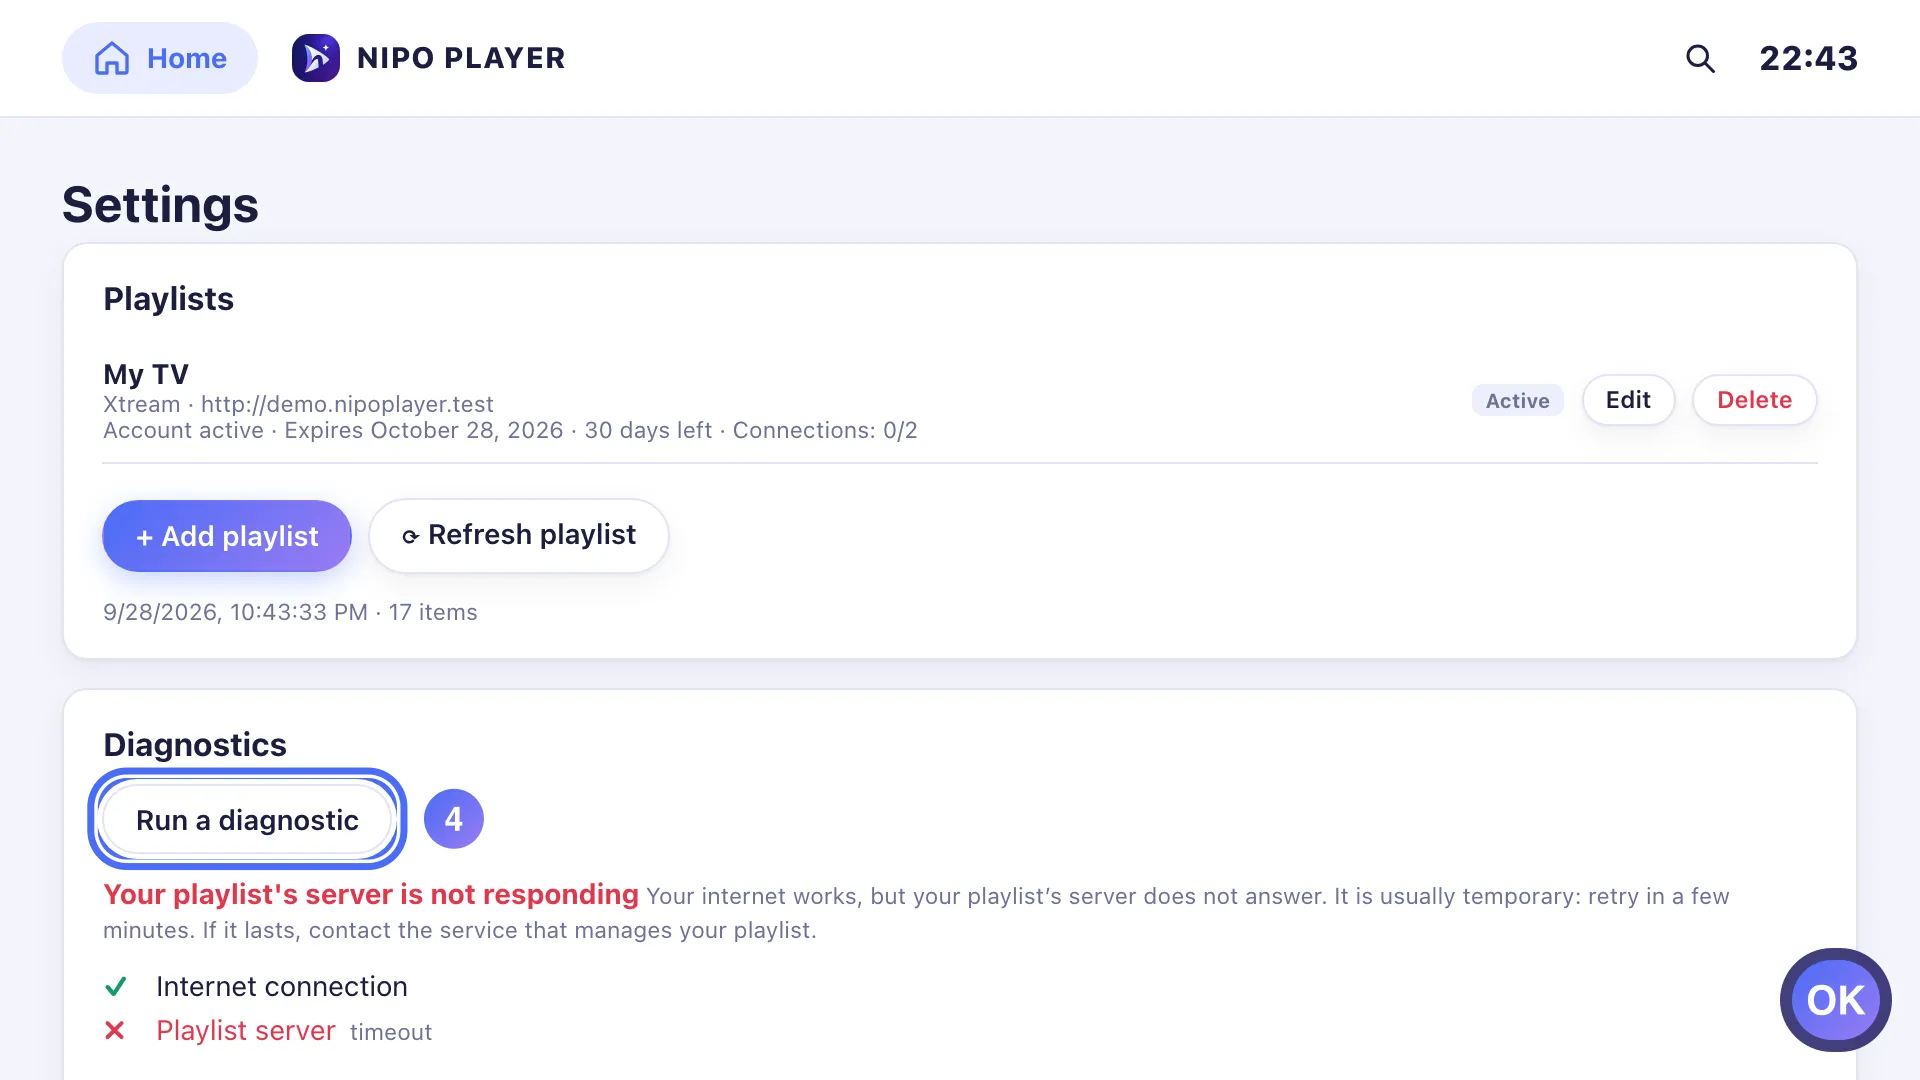Delete the My TV playlist
1920x1080 pixels.
[1754, 400]
